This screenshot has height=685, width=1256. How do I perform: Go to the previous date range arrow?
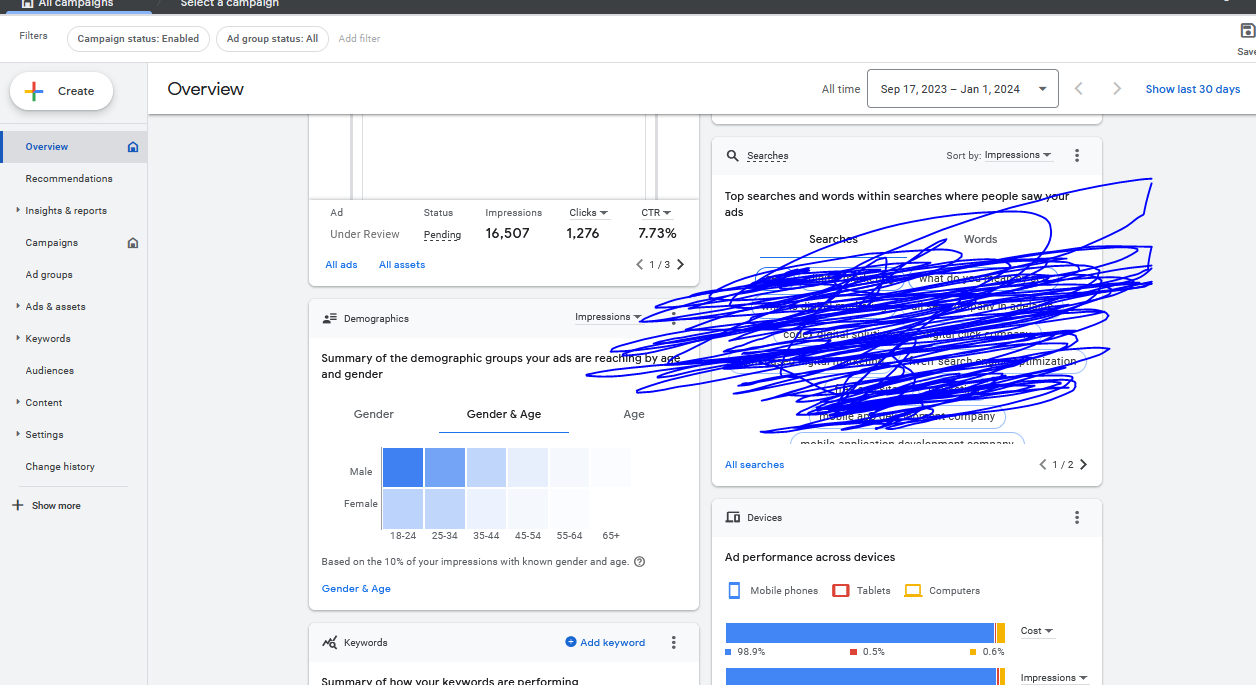click(1079, 89)
